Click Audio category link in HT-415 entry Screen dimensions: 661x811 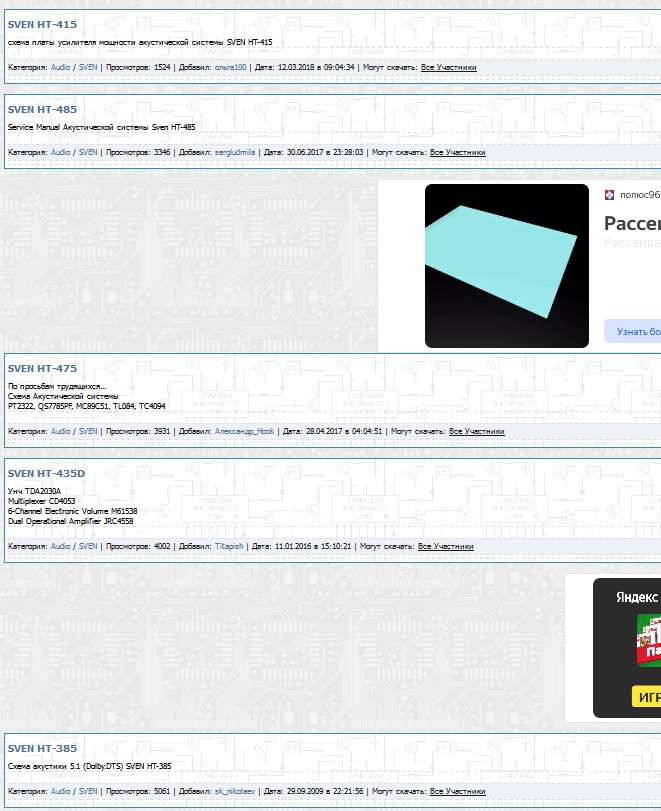61,68
